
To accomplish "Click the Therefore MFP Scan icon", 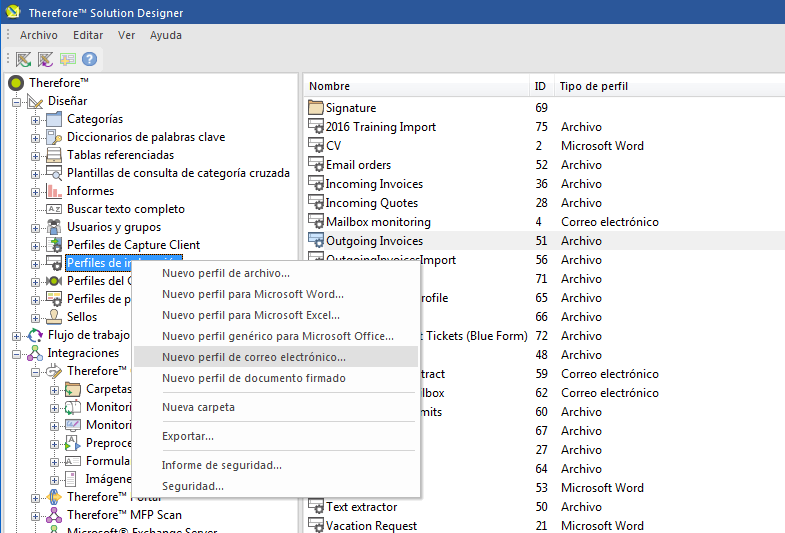I will [54, 515].
